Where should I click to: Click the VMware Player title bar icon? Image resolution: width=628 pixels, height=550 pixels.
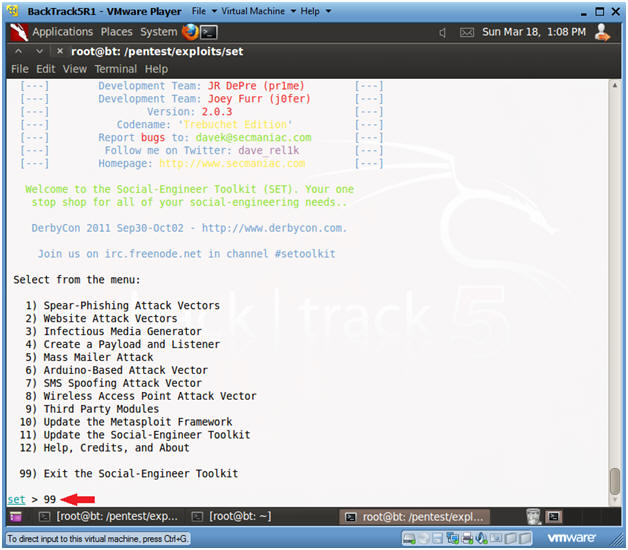coord(13,11)
